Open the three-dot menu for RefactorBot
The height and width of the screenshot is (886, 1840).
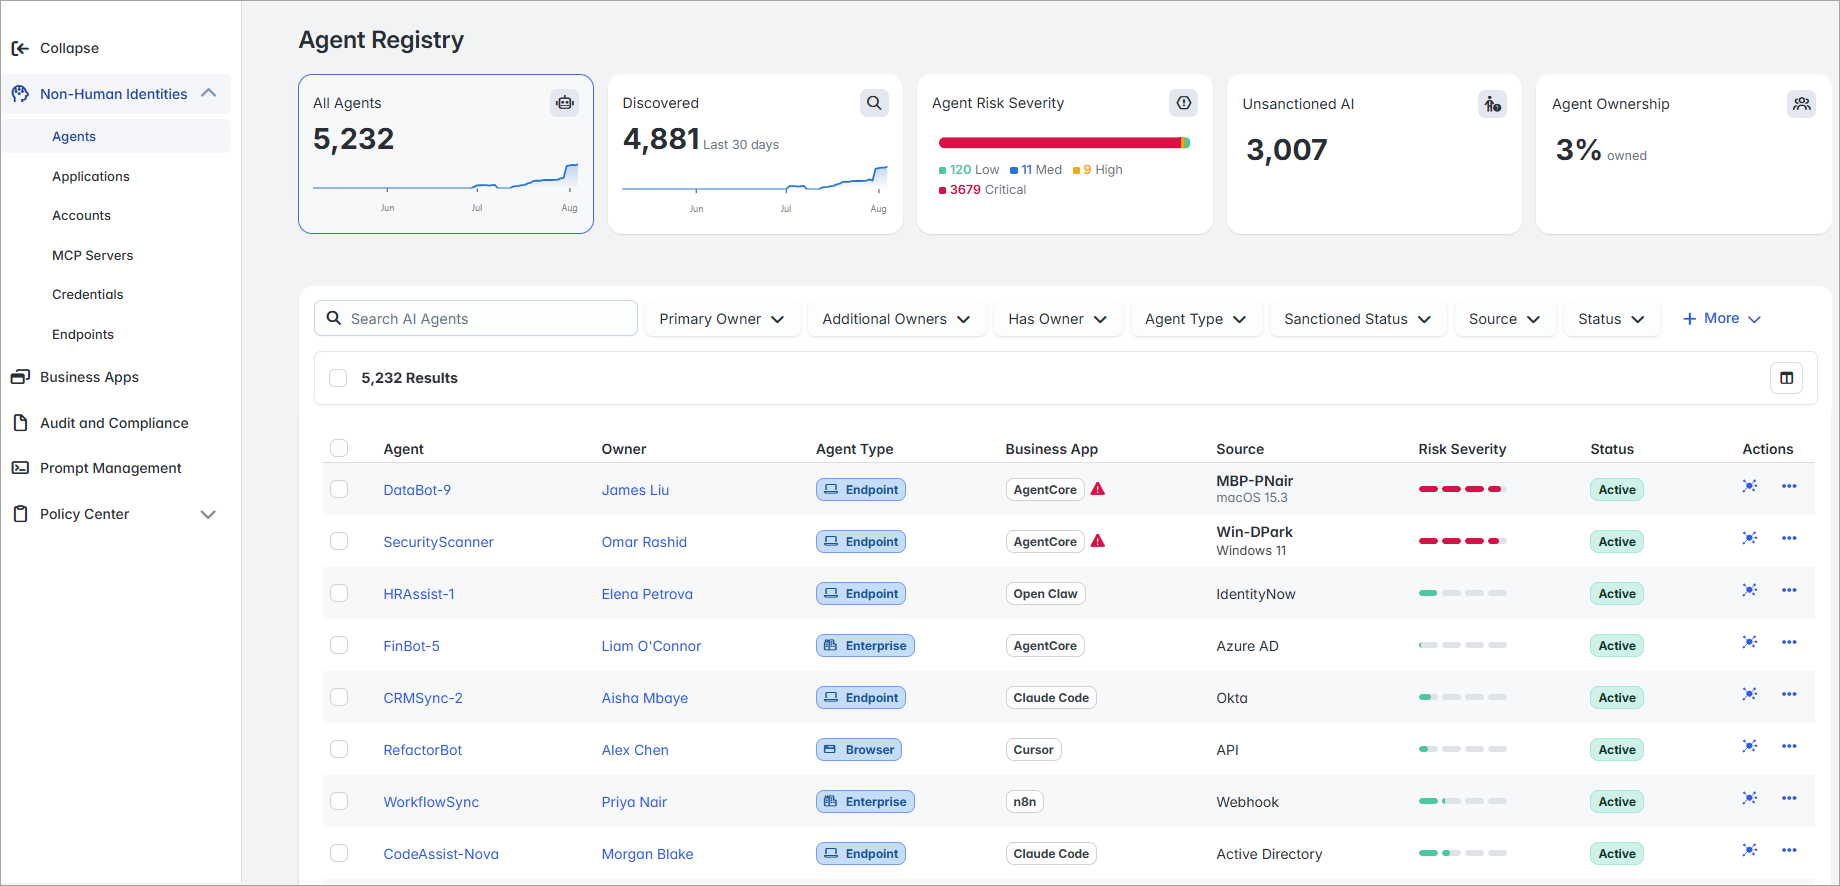point(1789,746)
